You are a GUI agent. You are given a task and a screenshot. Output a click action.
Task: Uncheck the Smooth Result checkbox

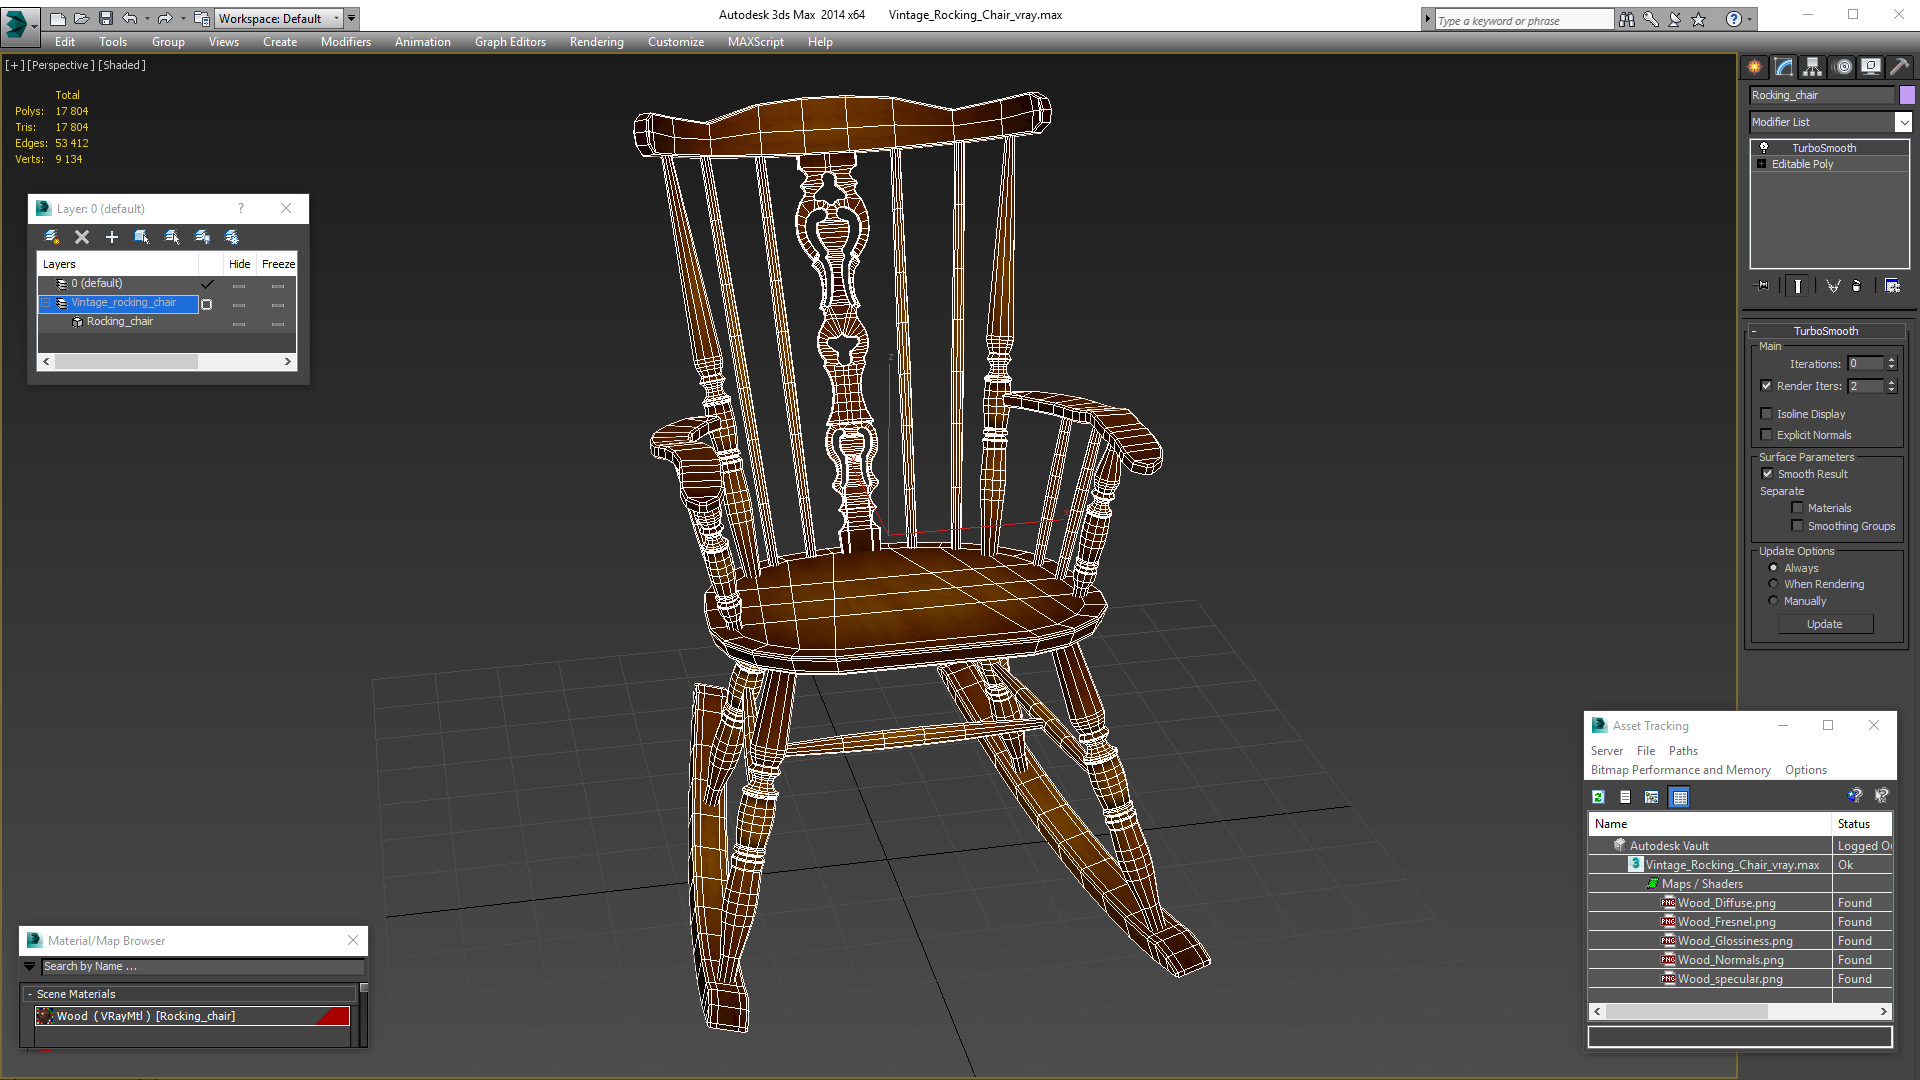click(1767, 474)
